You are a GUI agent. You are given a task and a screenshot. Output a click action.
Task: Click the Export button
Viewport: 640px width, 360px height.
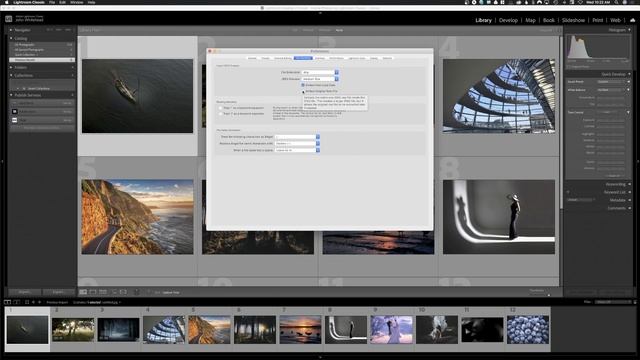58,292
